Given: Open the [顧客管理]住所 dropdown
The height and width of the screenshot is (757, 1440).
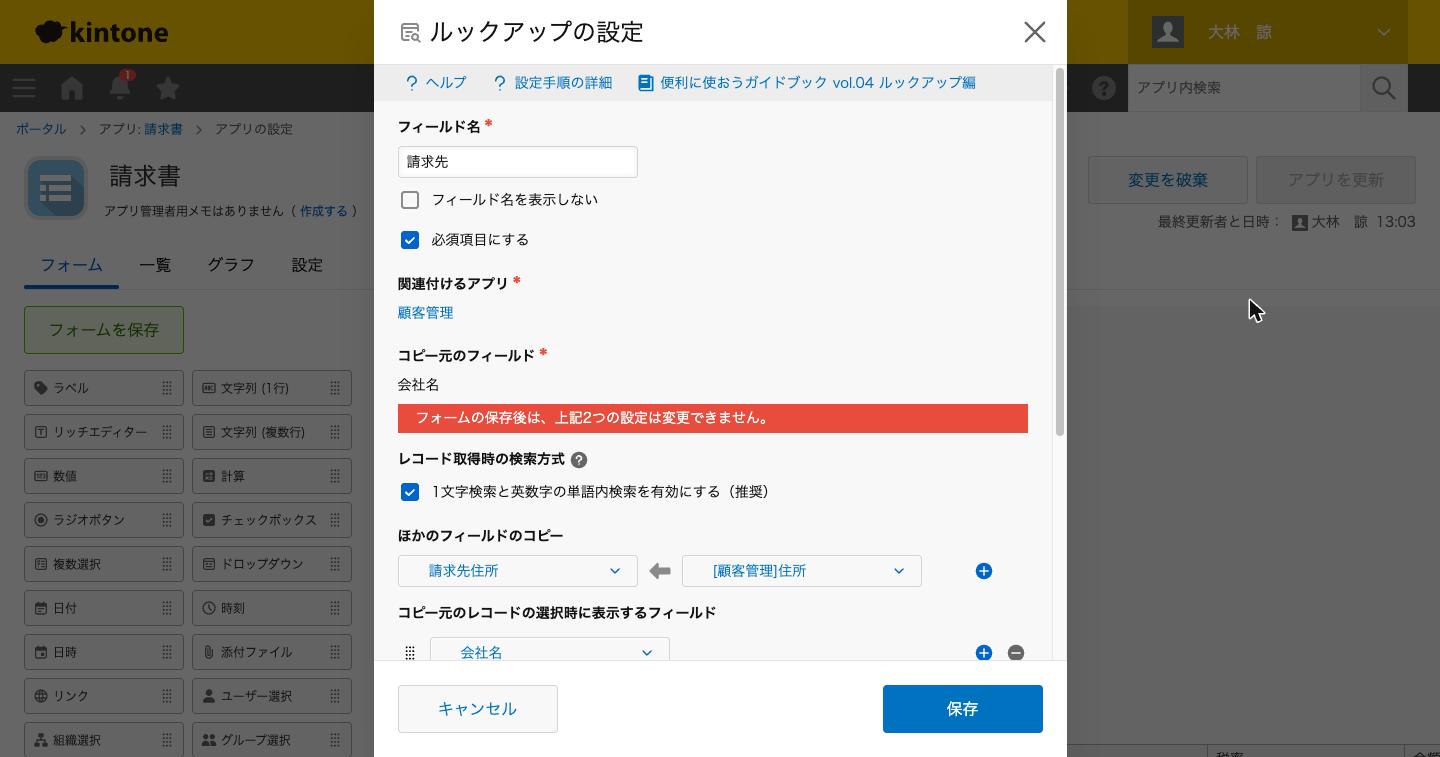Looking at the screenshot, I should [x=802, y=571].
